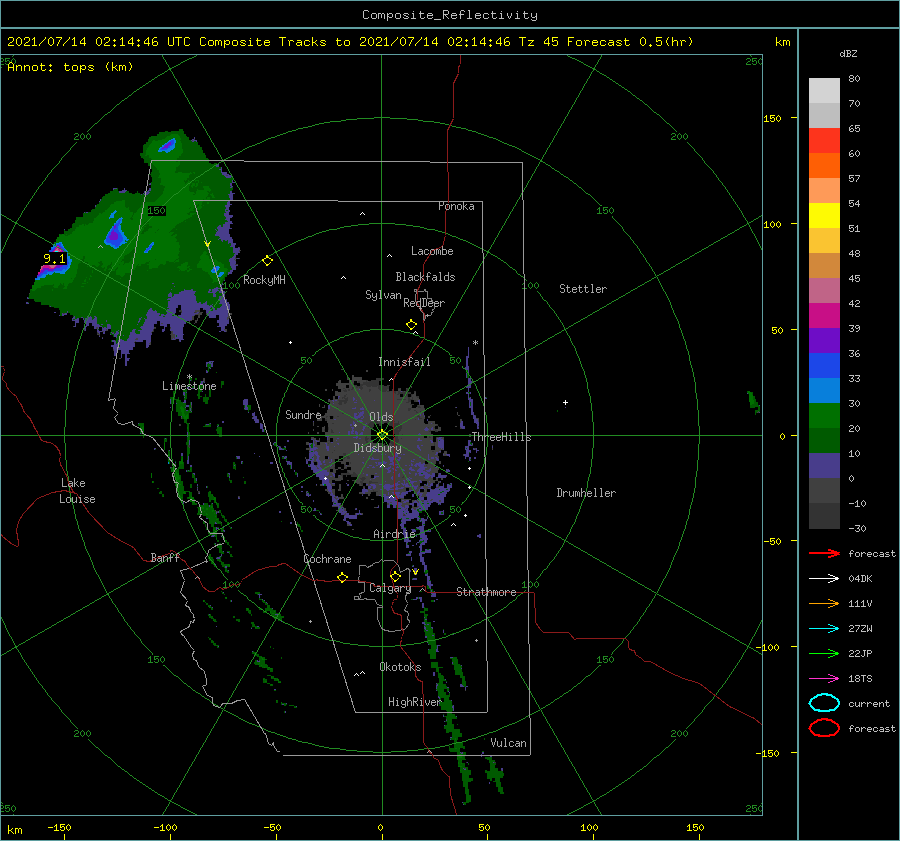The image size is (900, 841).
Task: Click the dBZ legend heading
Action: [848, 53]
